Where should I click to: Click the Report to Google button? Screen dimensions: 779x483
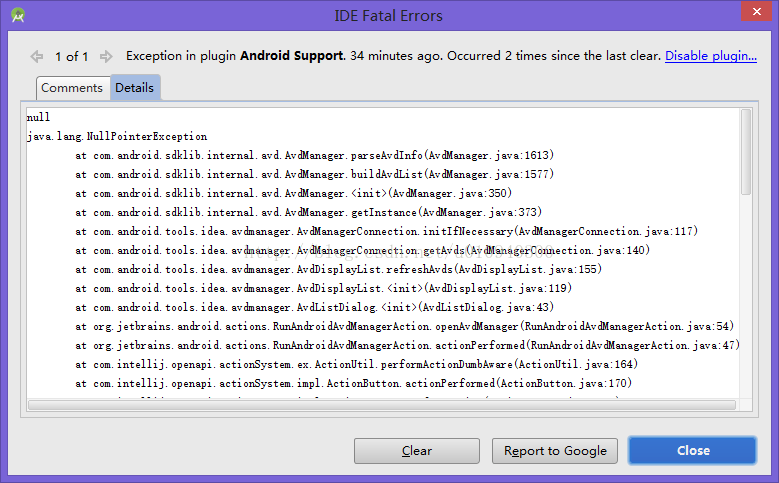555,451
